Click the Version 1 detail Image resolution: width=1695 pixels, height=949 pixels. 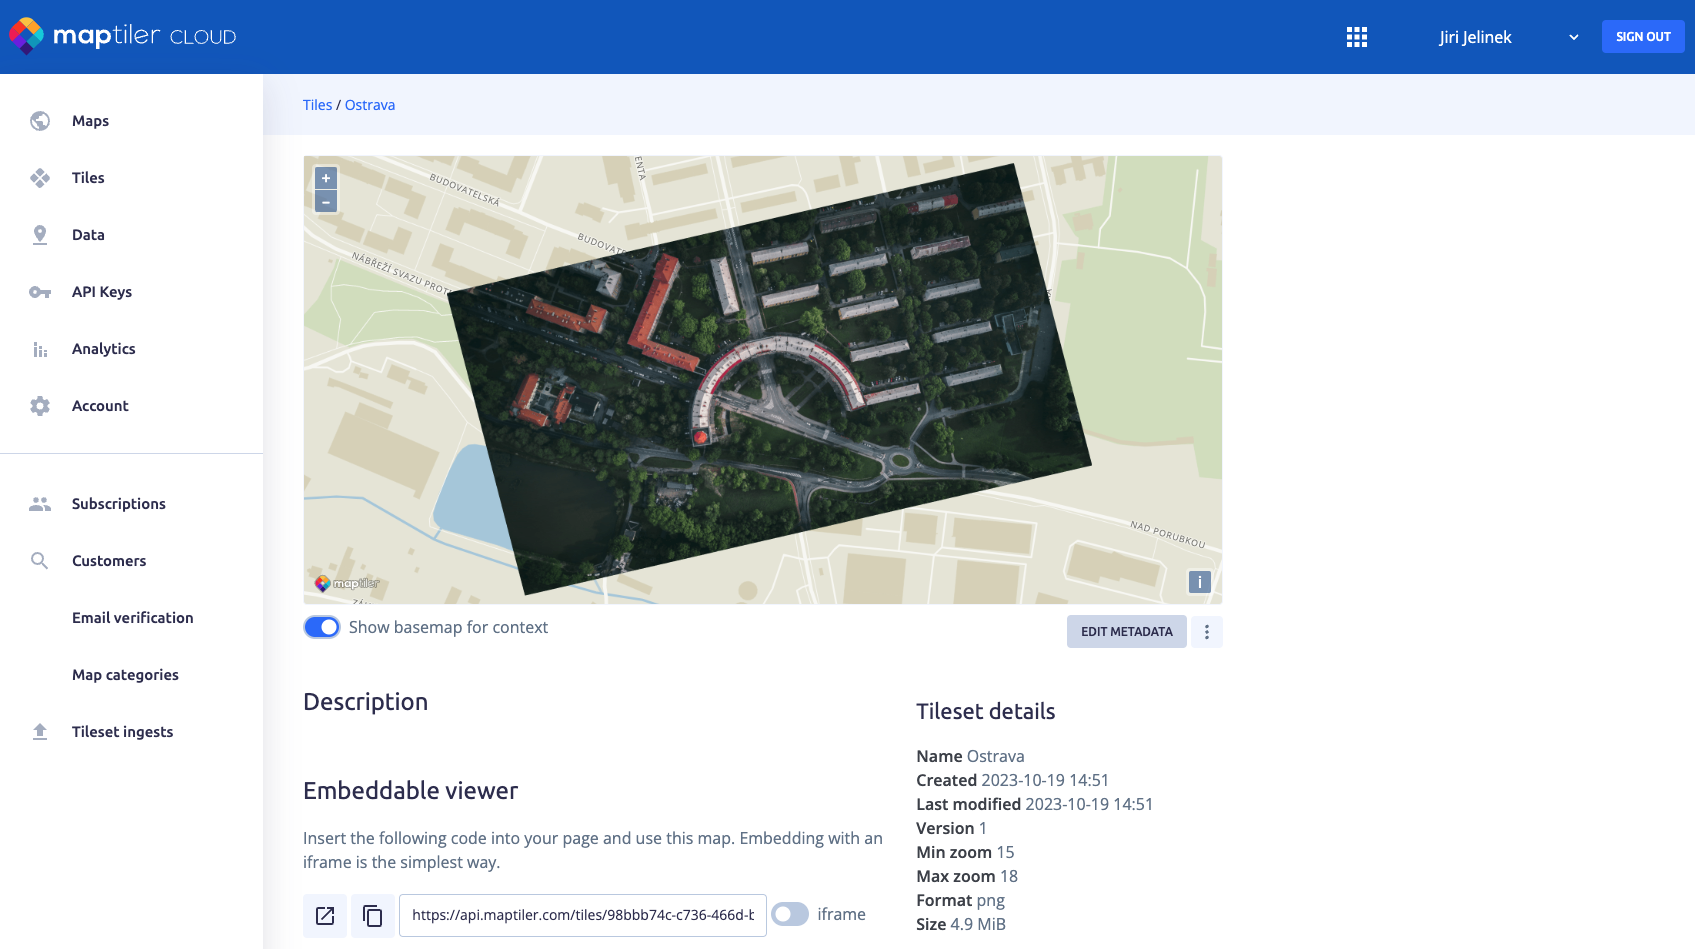click(x=951, y=828)
